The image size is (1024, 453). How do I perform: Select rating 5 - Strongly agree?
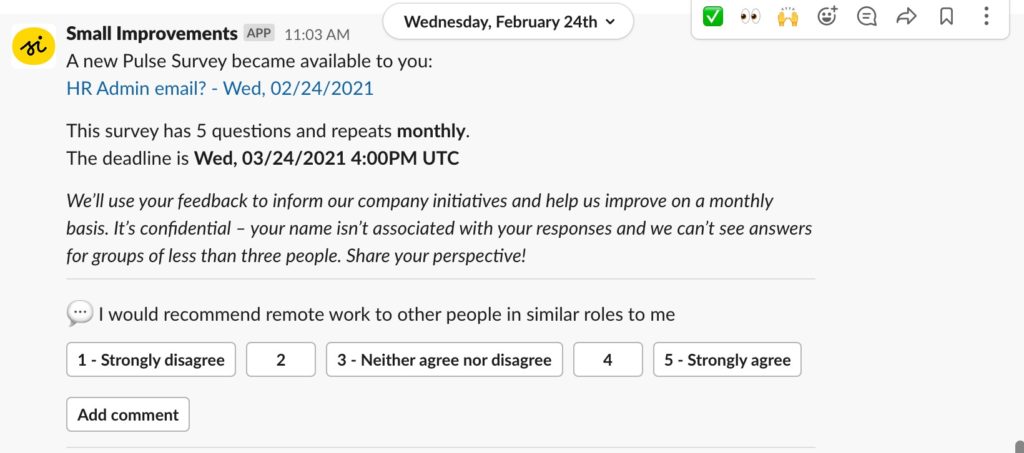click(x=727, y=360)
